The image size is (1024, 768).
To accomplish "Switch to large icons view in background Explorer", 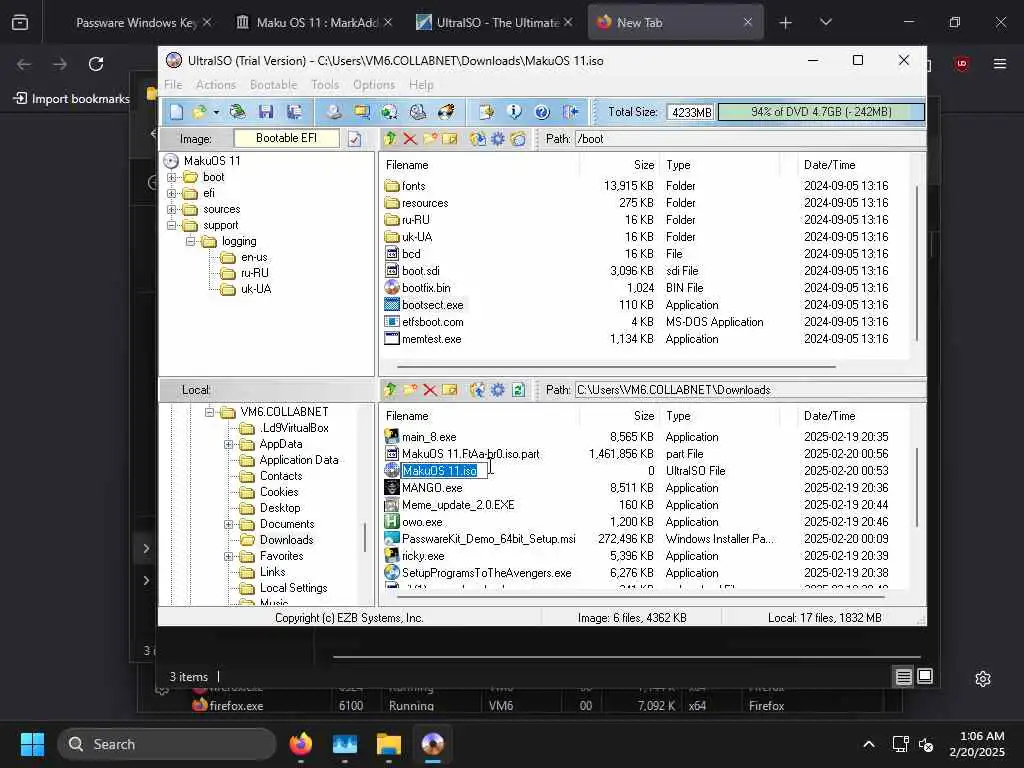I will coord(925,677).
